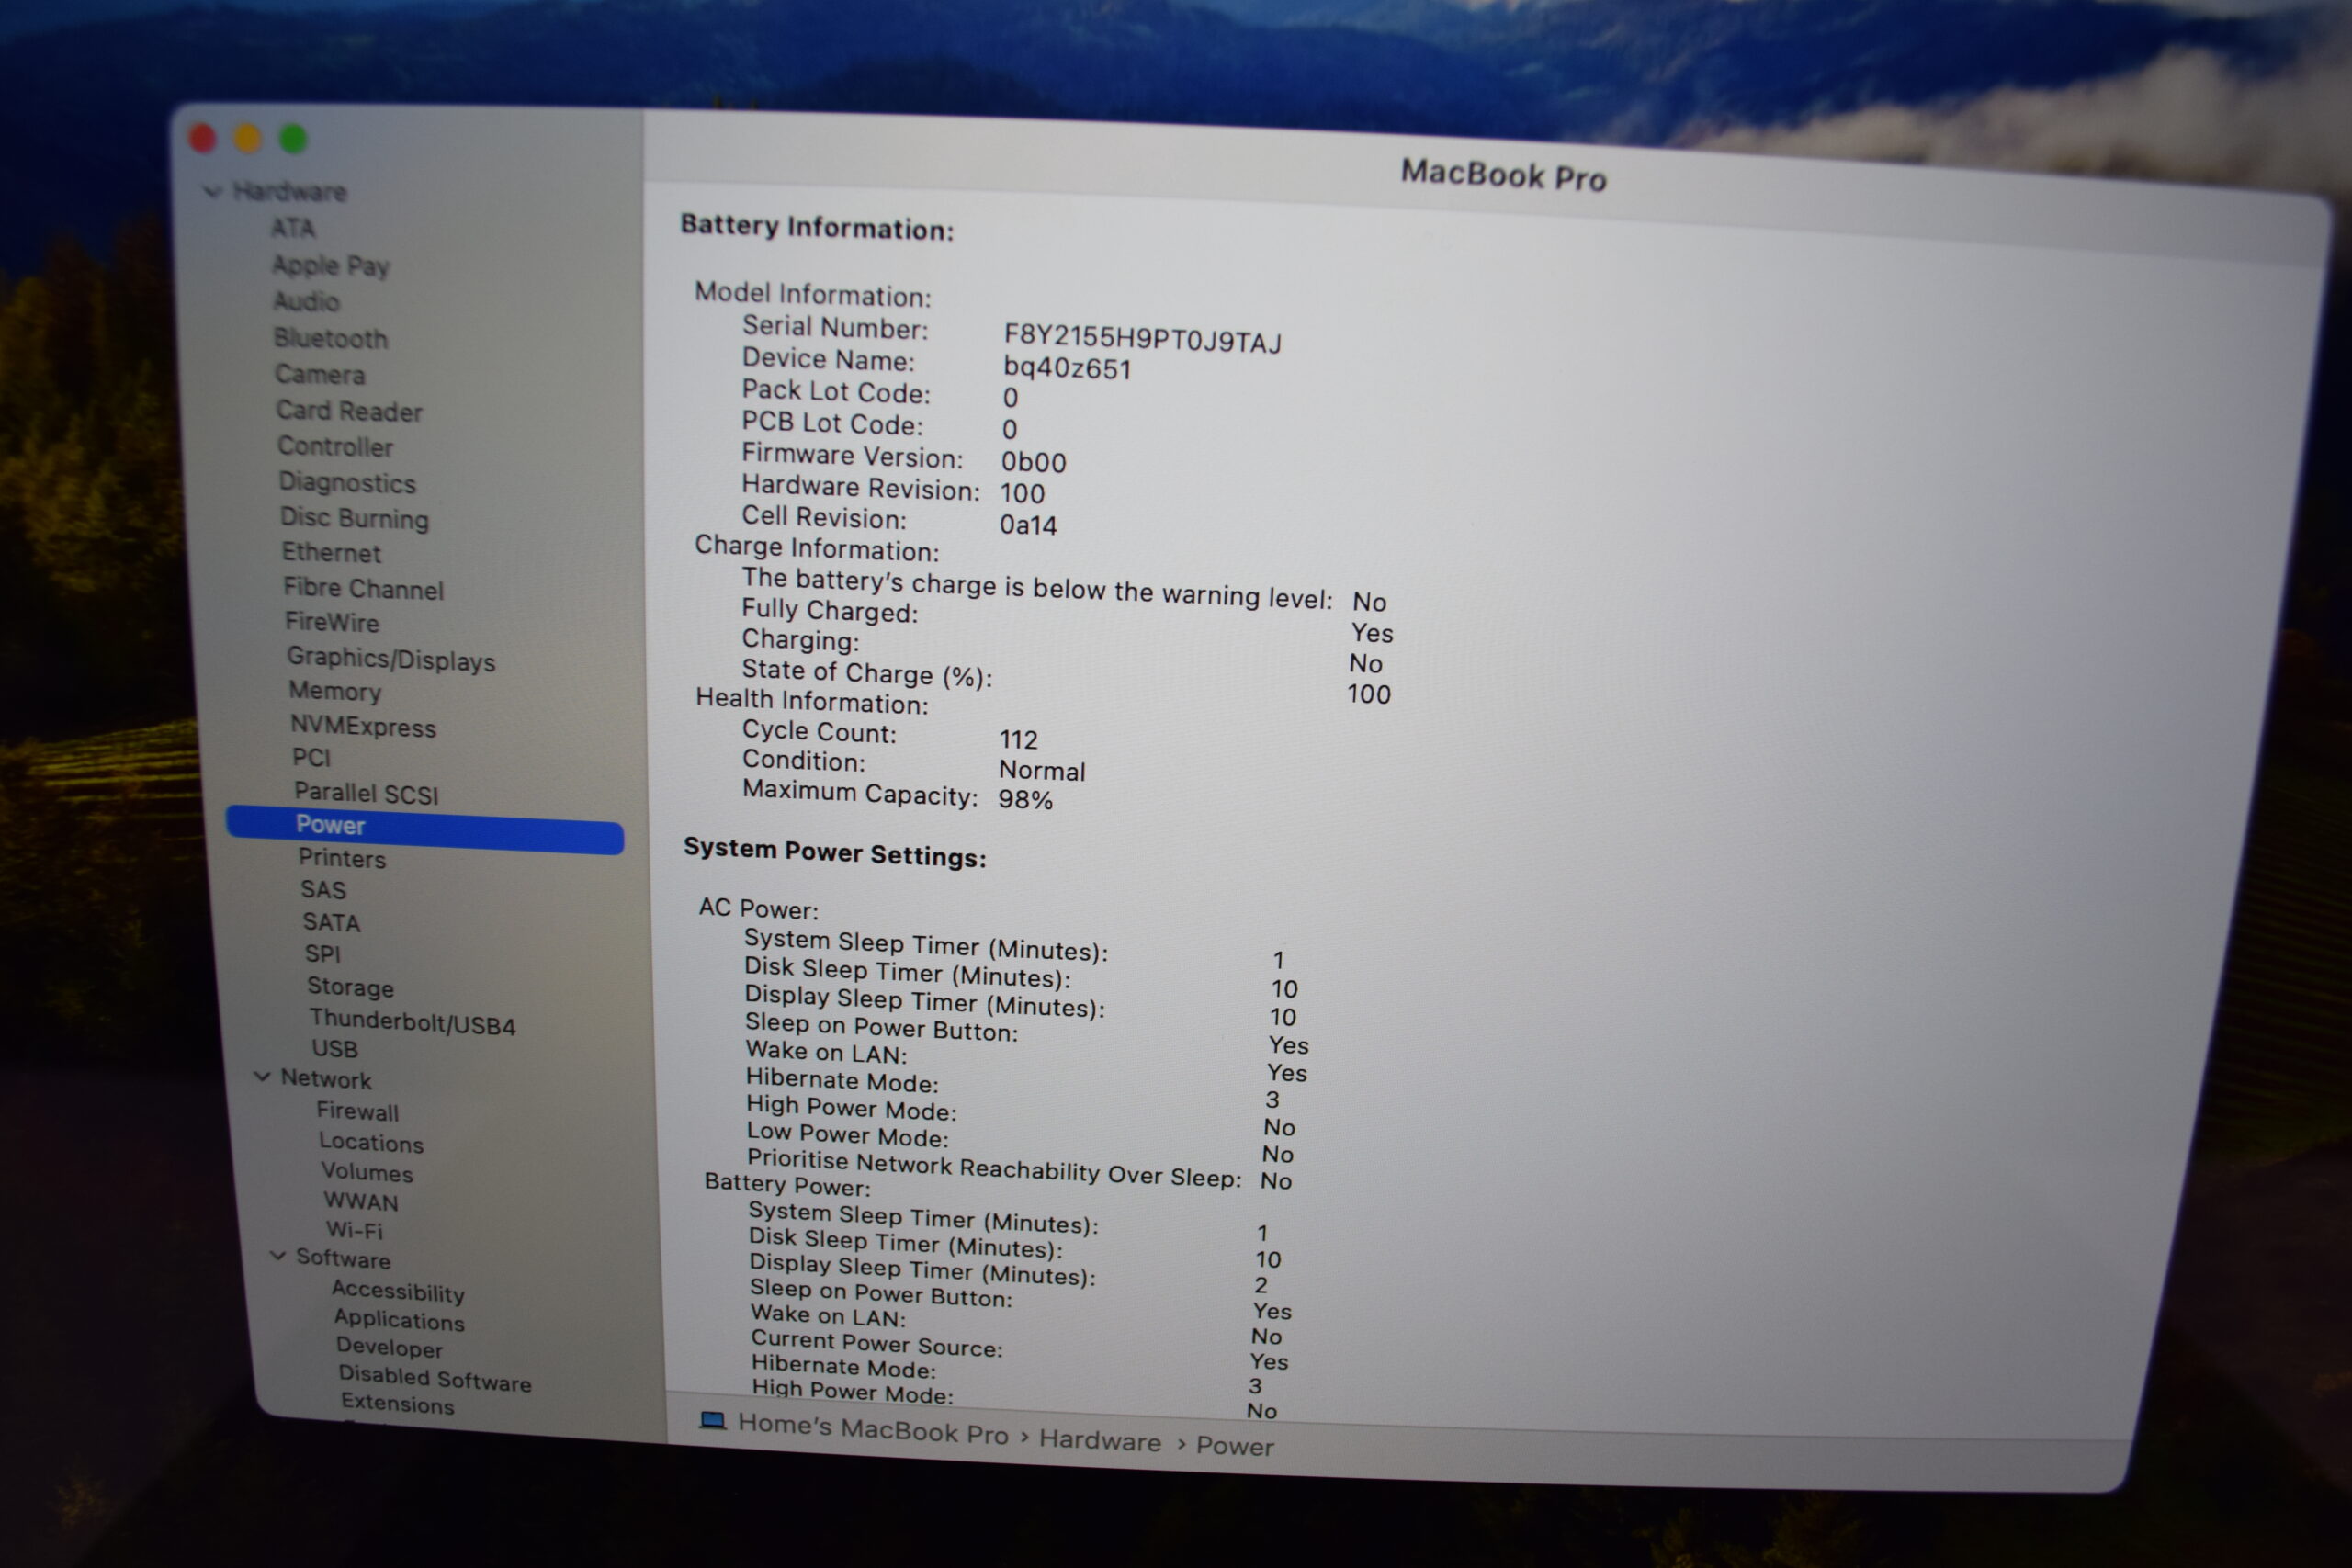
Task: Show Memory details
Action: [335, 691]
